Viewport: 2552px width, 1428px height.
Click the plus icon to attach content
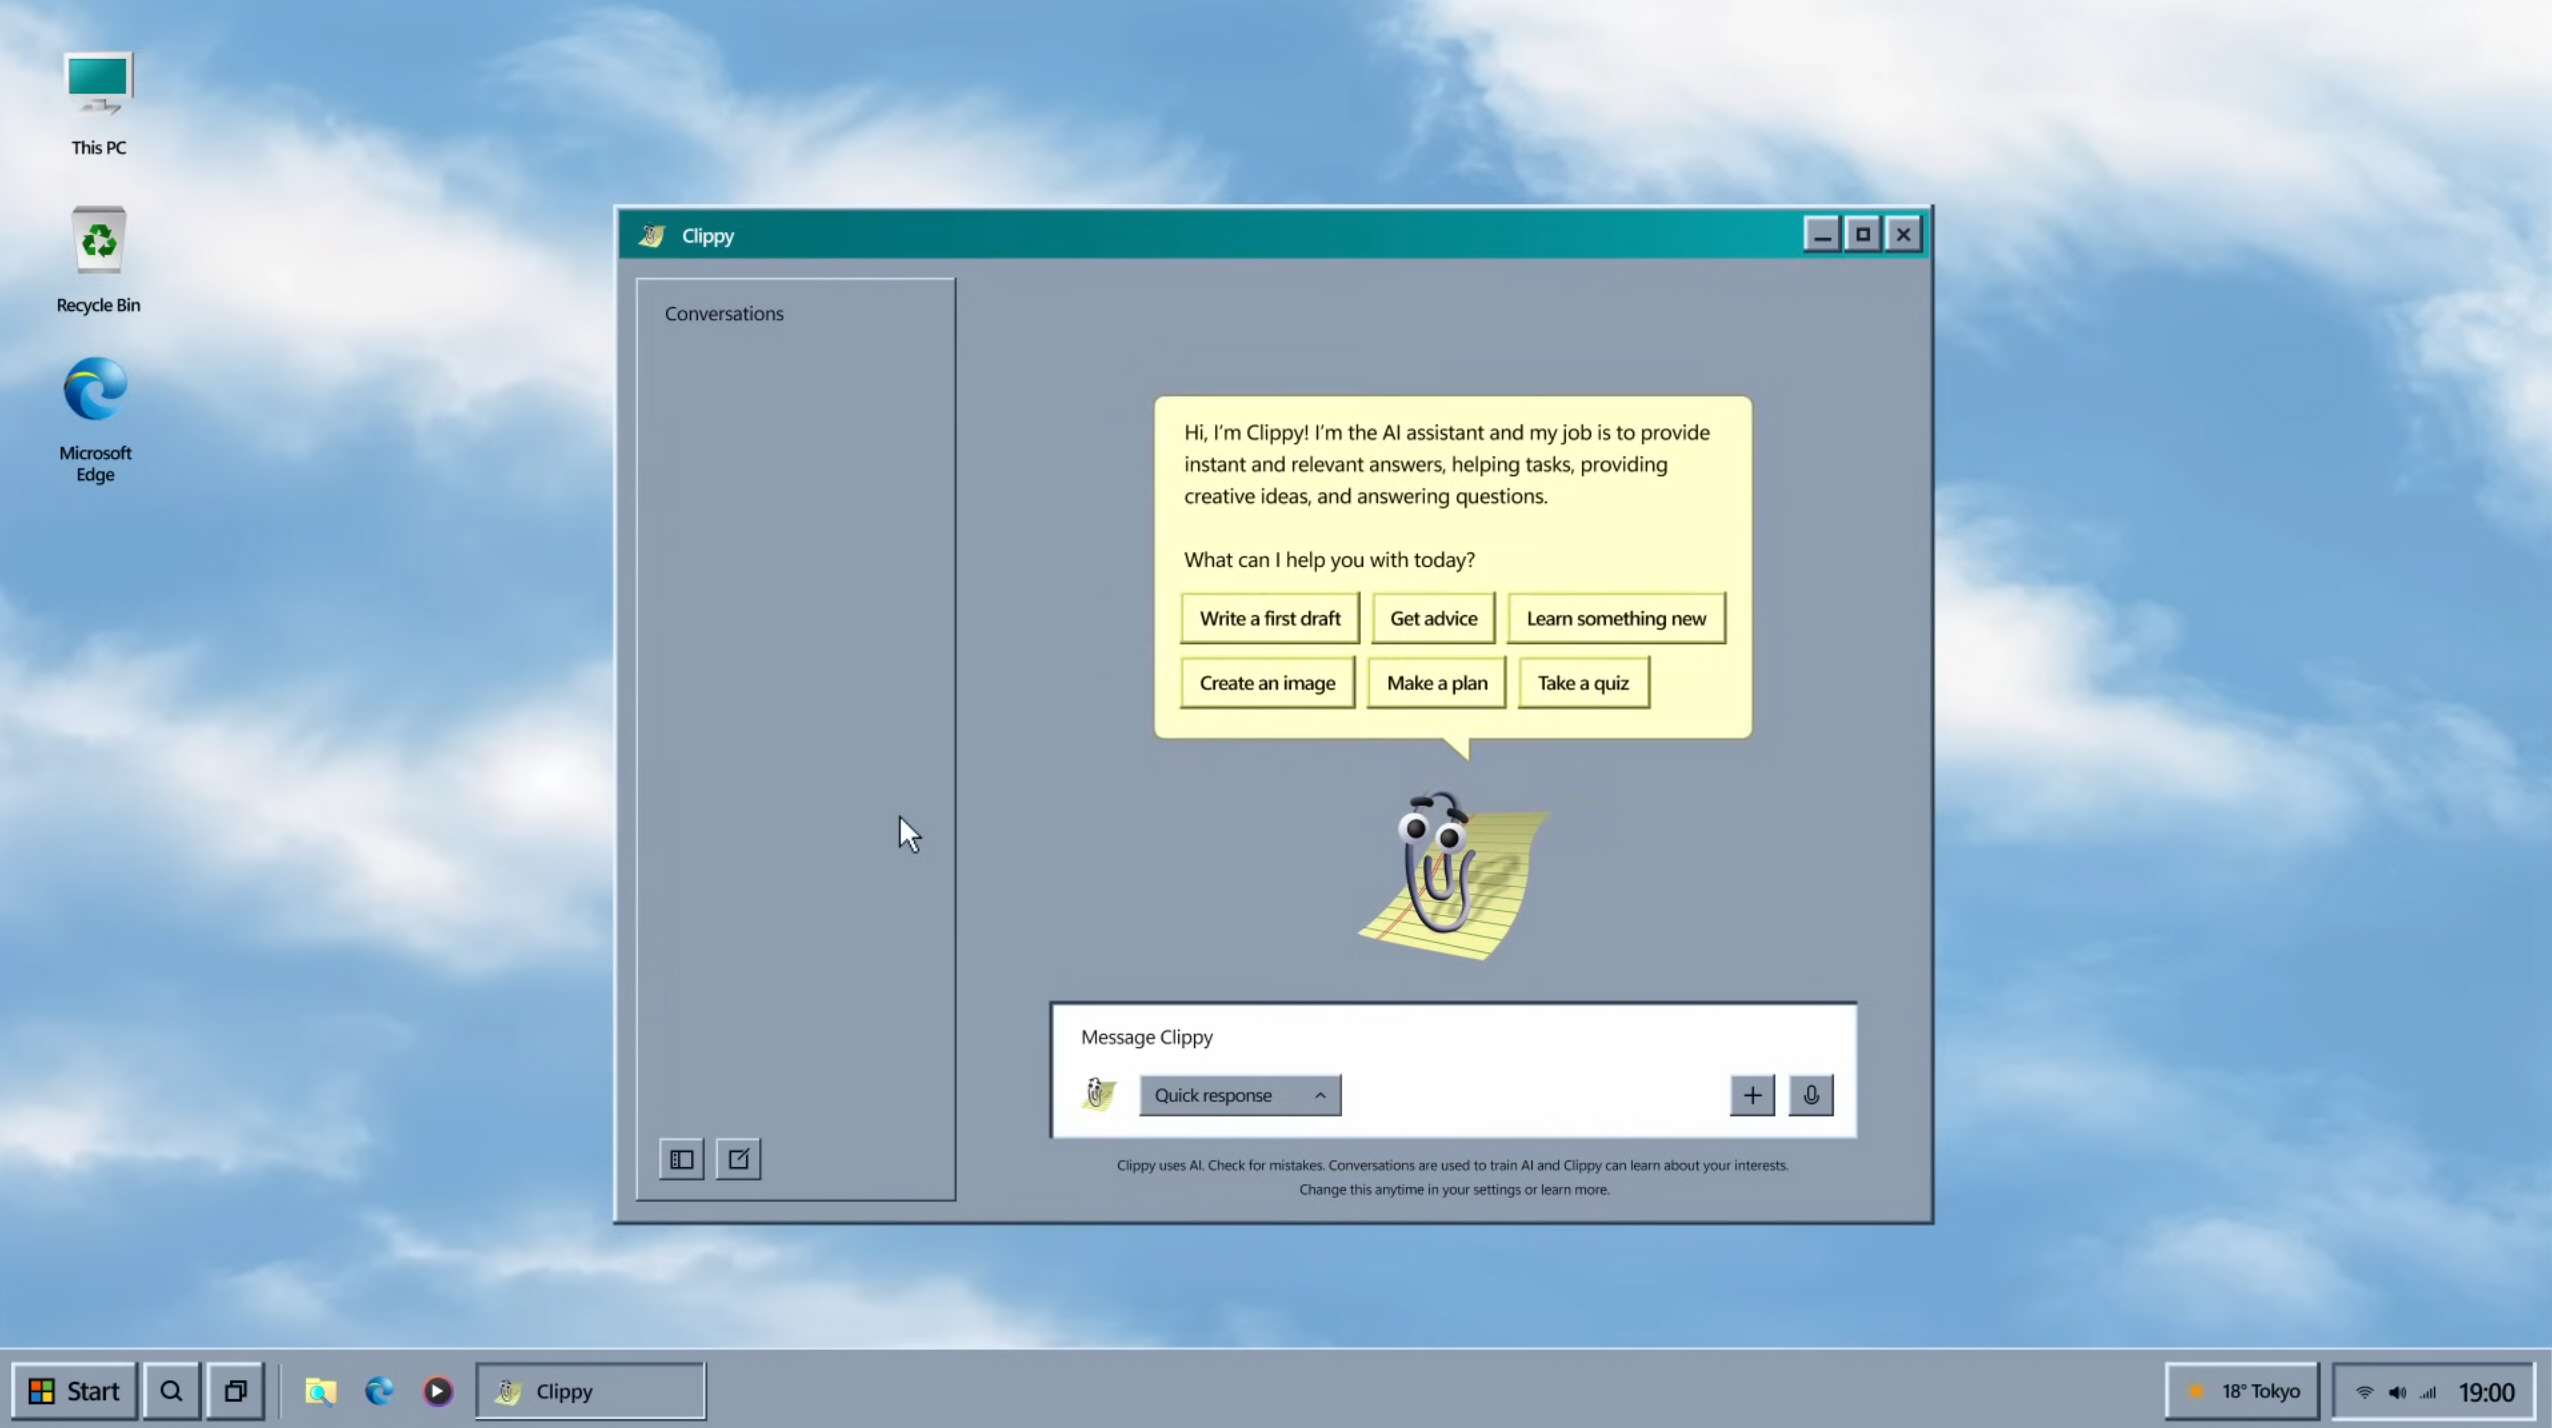click(x=1751, y=1095)
